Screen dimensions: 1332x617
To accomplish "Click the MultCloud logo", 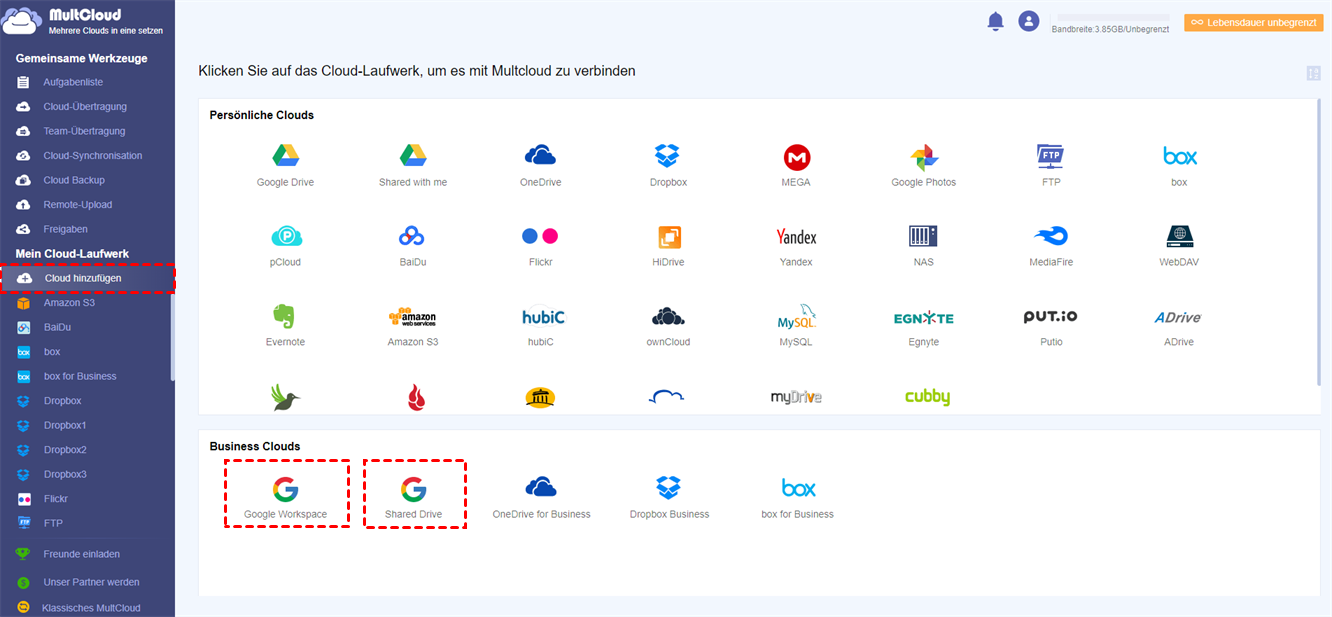I will (84, 22).
